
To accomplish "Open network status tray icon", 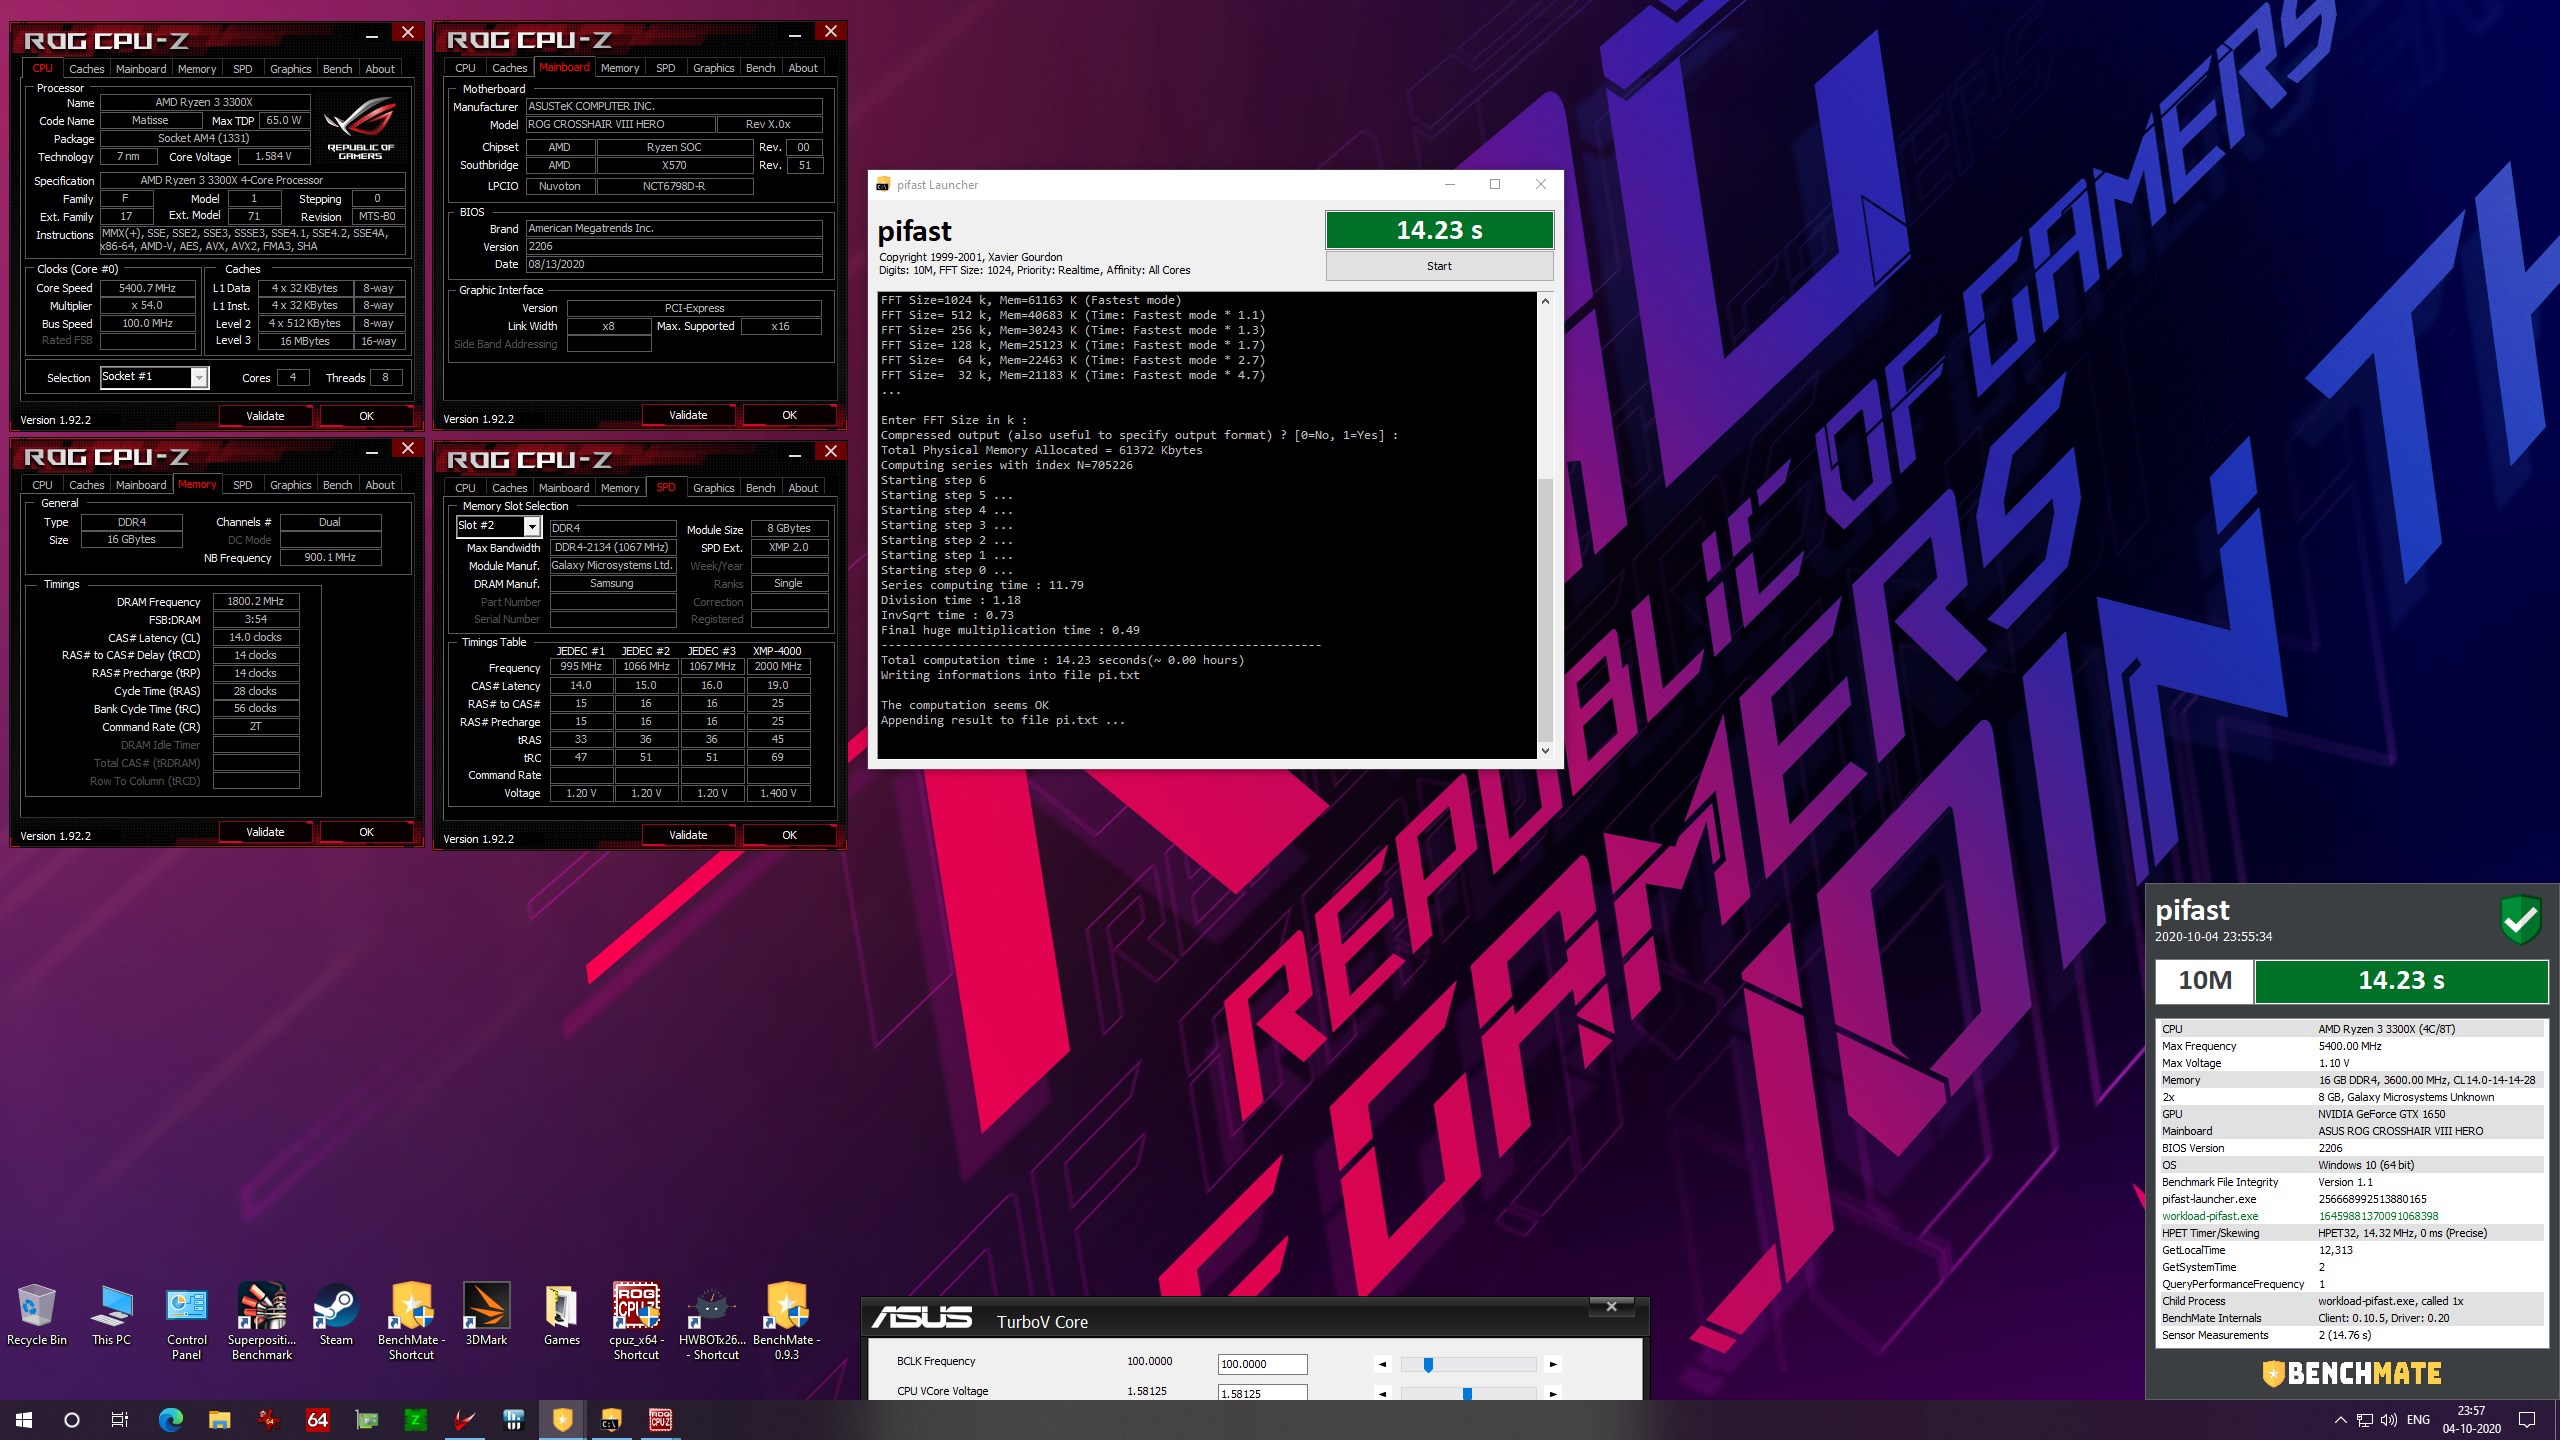I will [2365, 1420].
